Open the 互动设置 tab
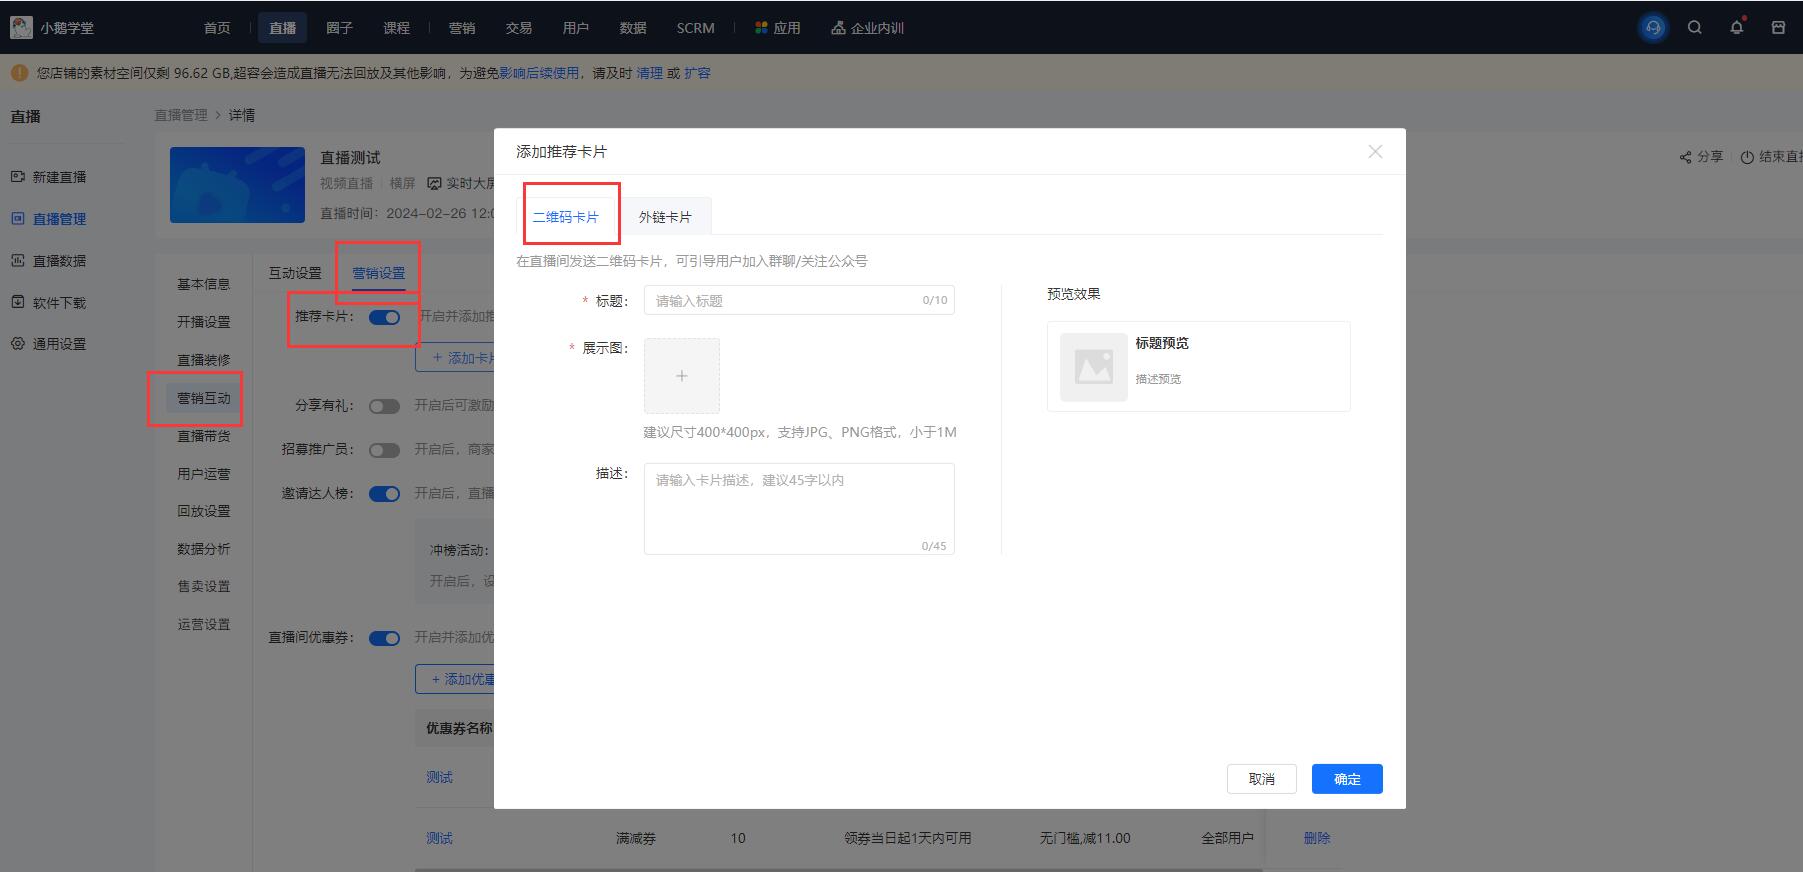The image size is (1803, 872). pos(295,273)
